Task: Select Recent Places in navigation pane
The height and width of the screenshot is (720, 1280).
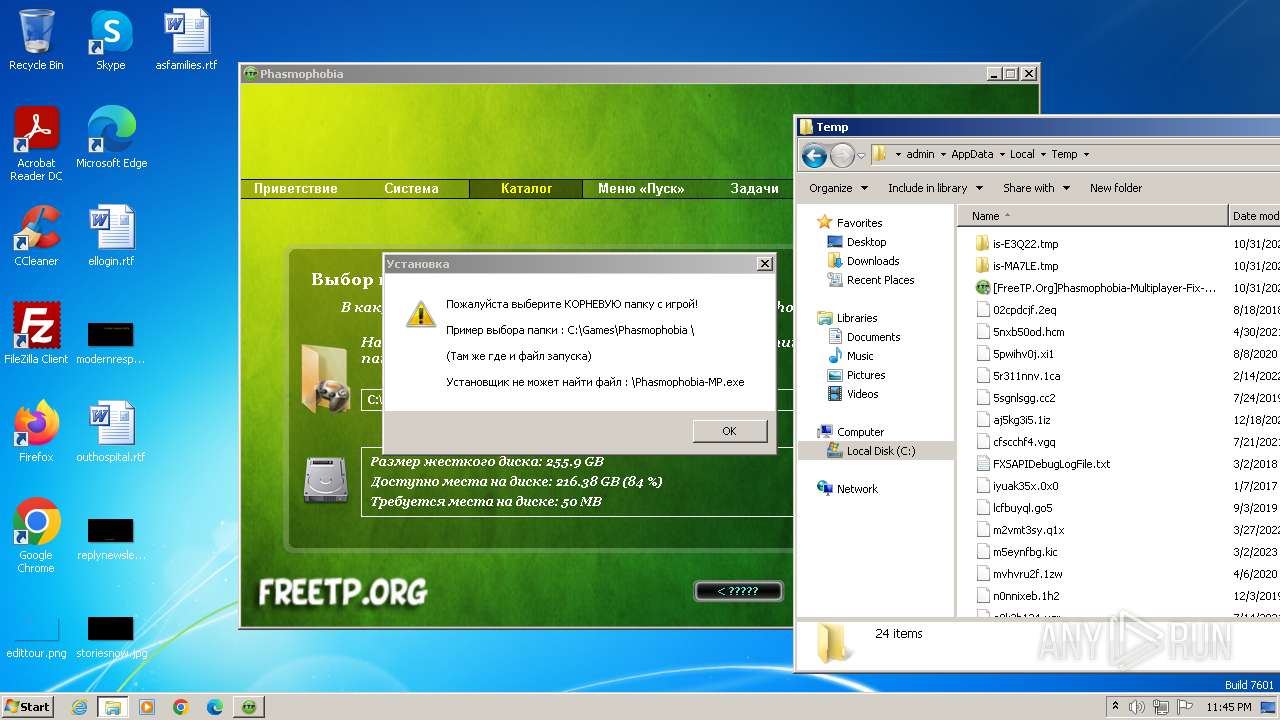Action: (x=880, y=280)
